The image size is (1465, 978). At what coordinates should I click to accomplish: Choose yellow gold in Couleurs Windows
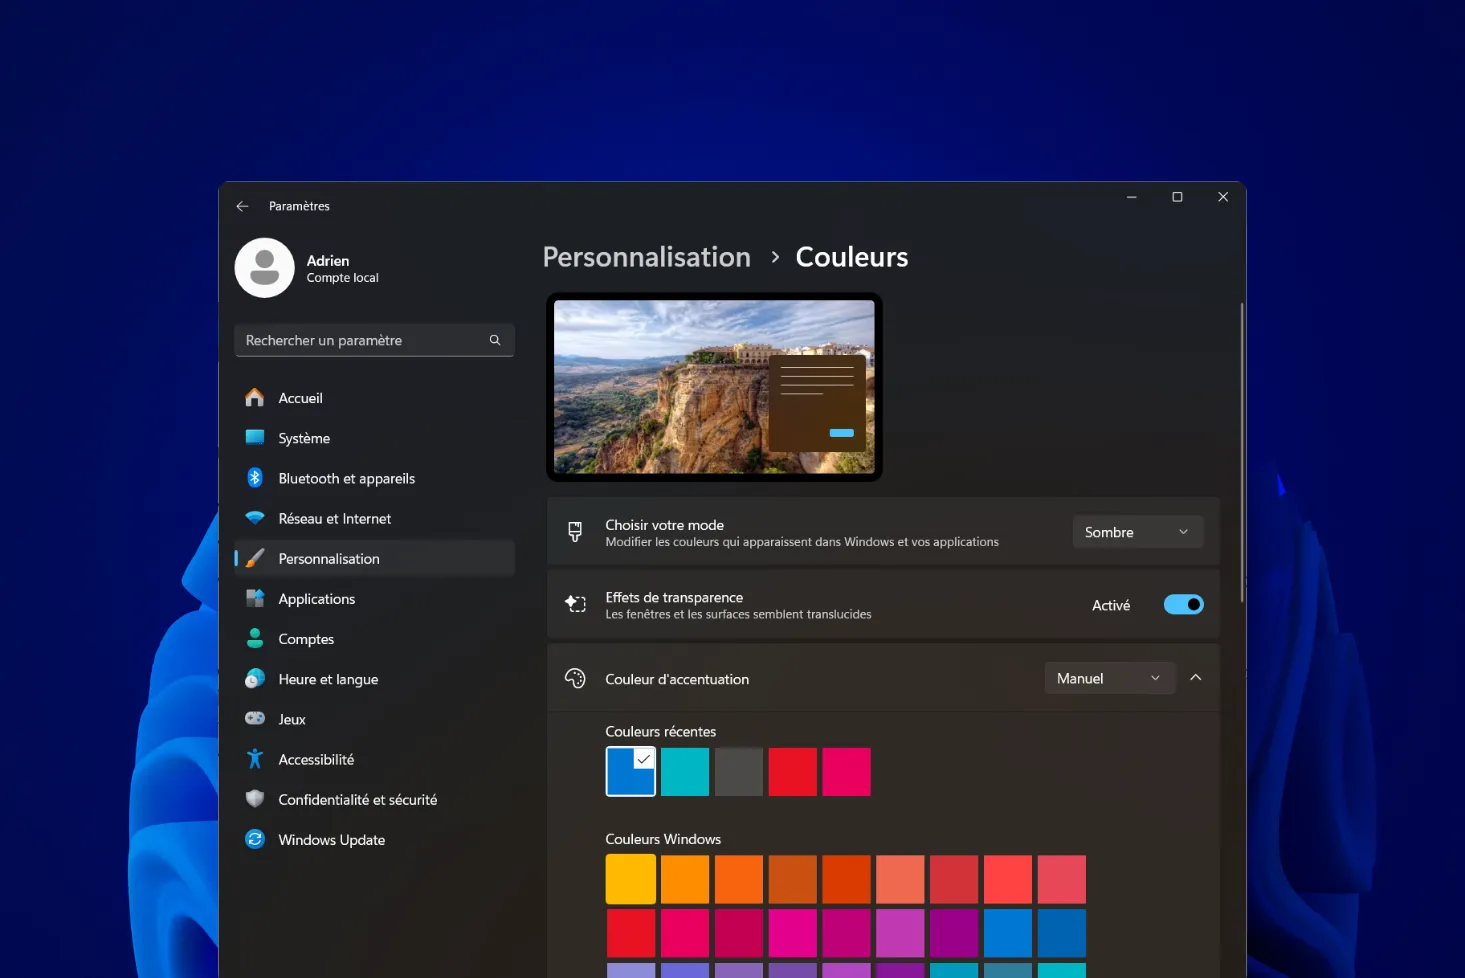click(631, 879)
